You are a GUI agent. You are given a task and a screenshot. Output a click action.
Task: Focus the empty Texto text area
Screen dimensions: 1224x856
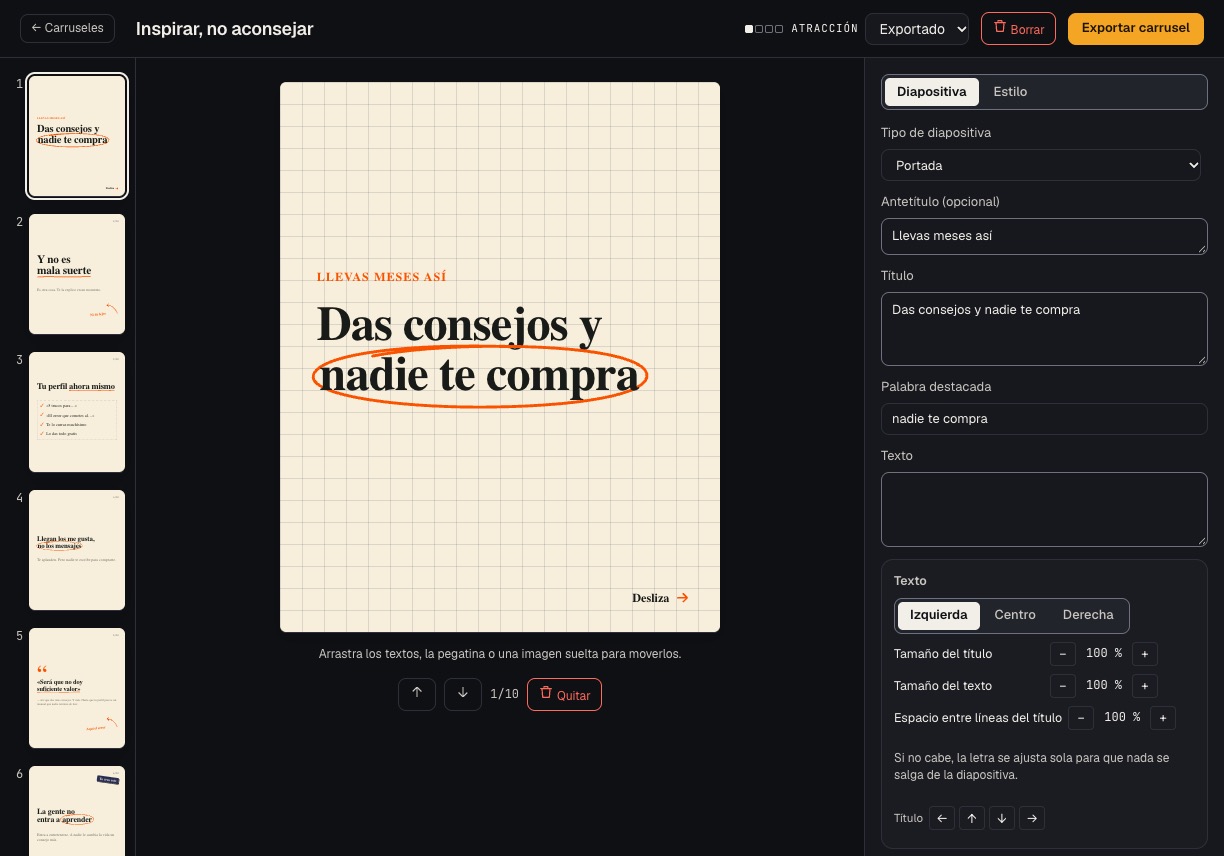(x=1044, y=510)
